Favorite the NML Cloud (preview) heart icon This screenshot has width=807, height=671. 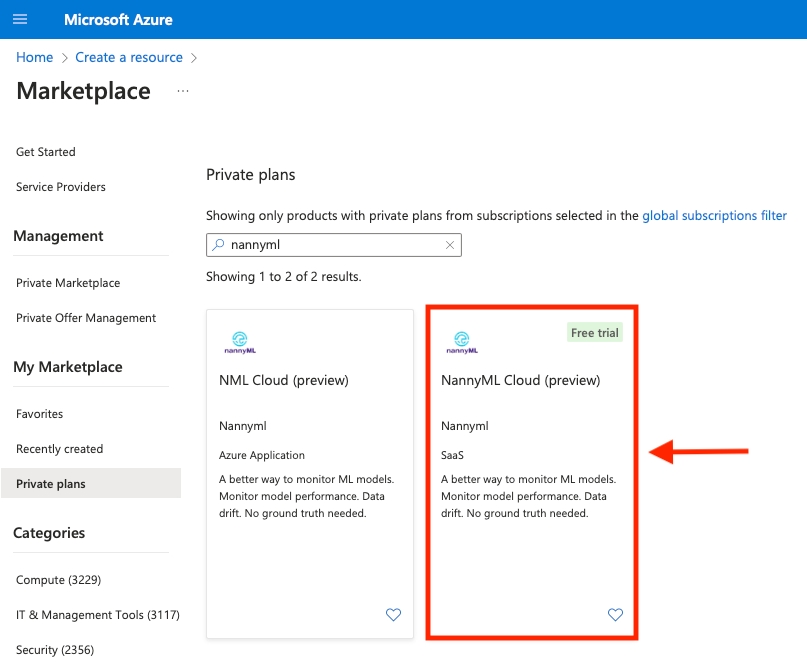(393, 615)
